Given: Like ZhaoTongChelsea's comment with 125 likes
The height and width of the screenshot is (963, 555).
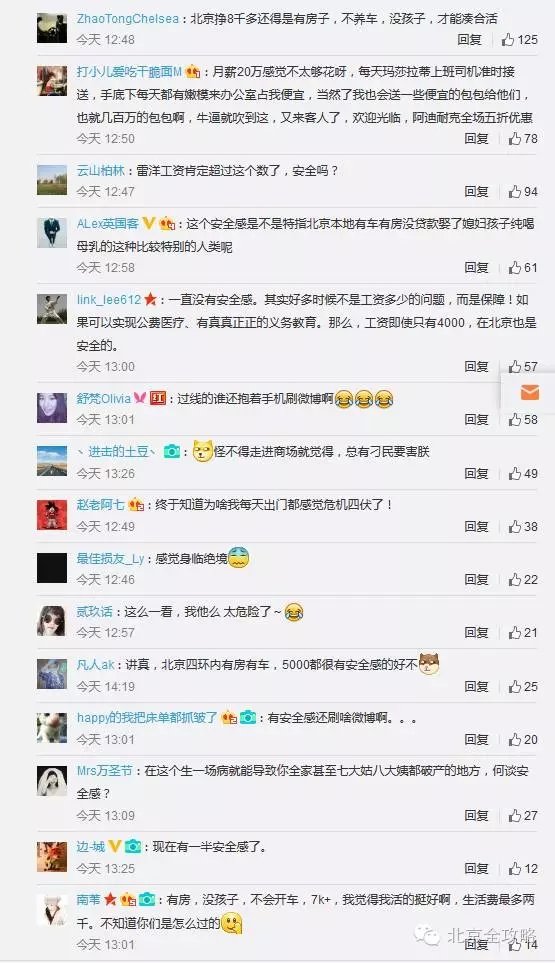Looking at the screenshot, I should (x=508, y=40).
